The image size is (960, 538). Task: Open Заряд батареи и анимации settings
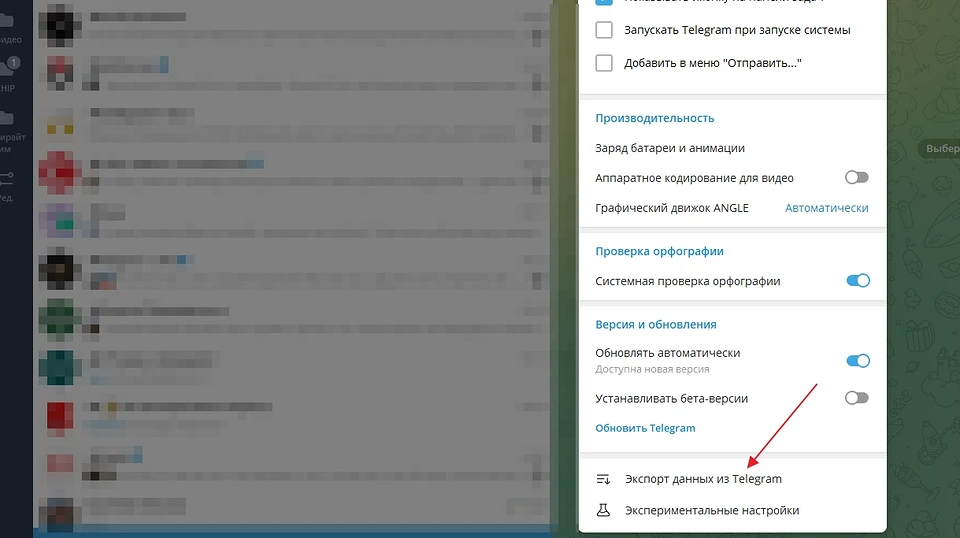pyautogui.click(x=669, y=148)
